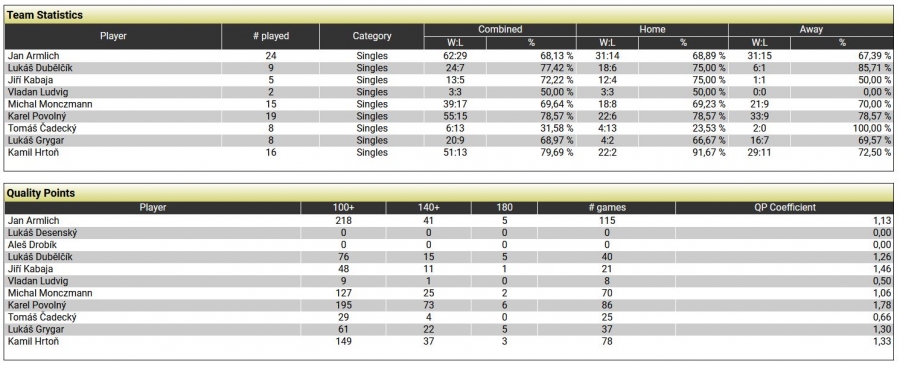Click the Team Statistics section title
This screenshot has height=367, width=900.
pyautogui.click(x=45, y=16)
